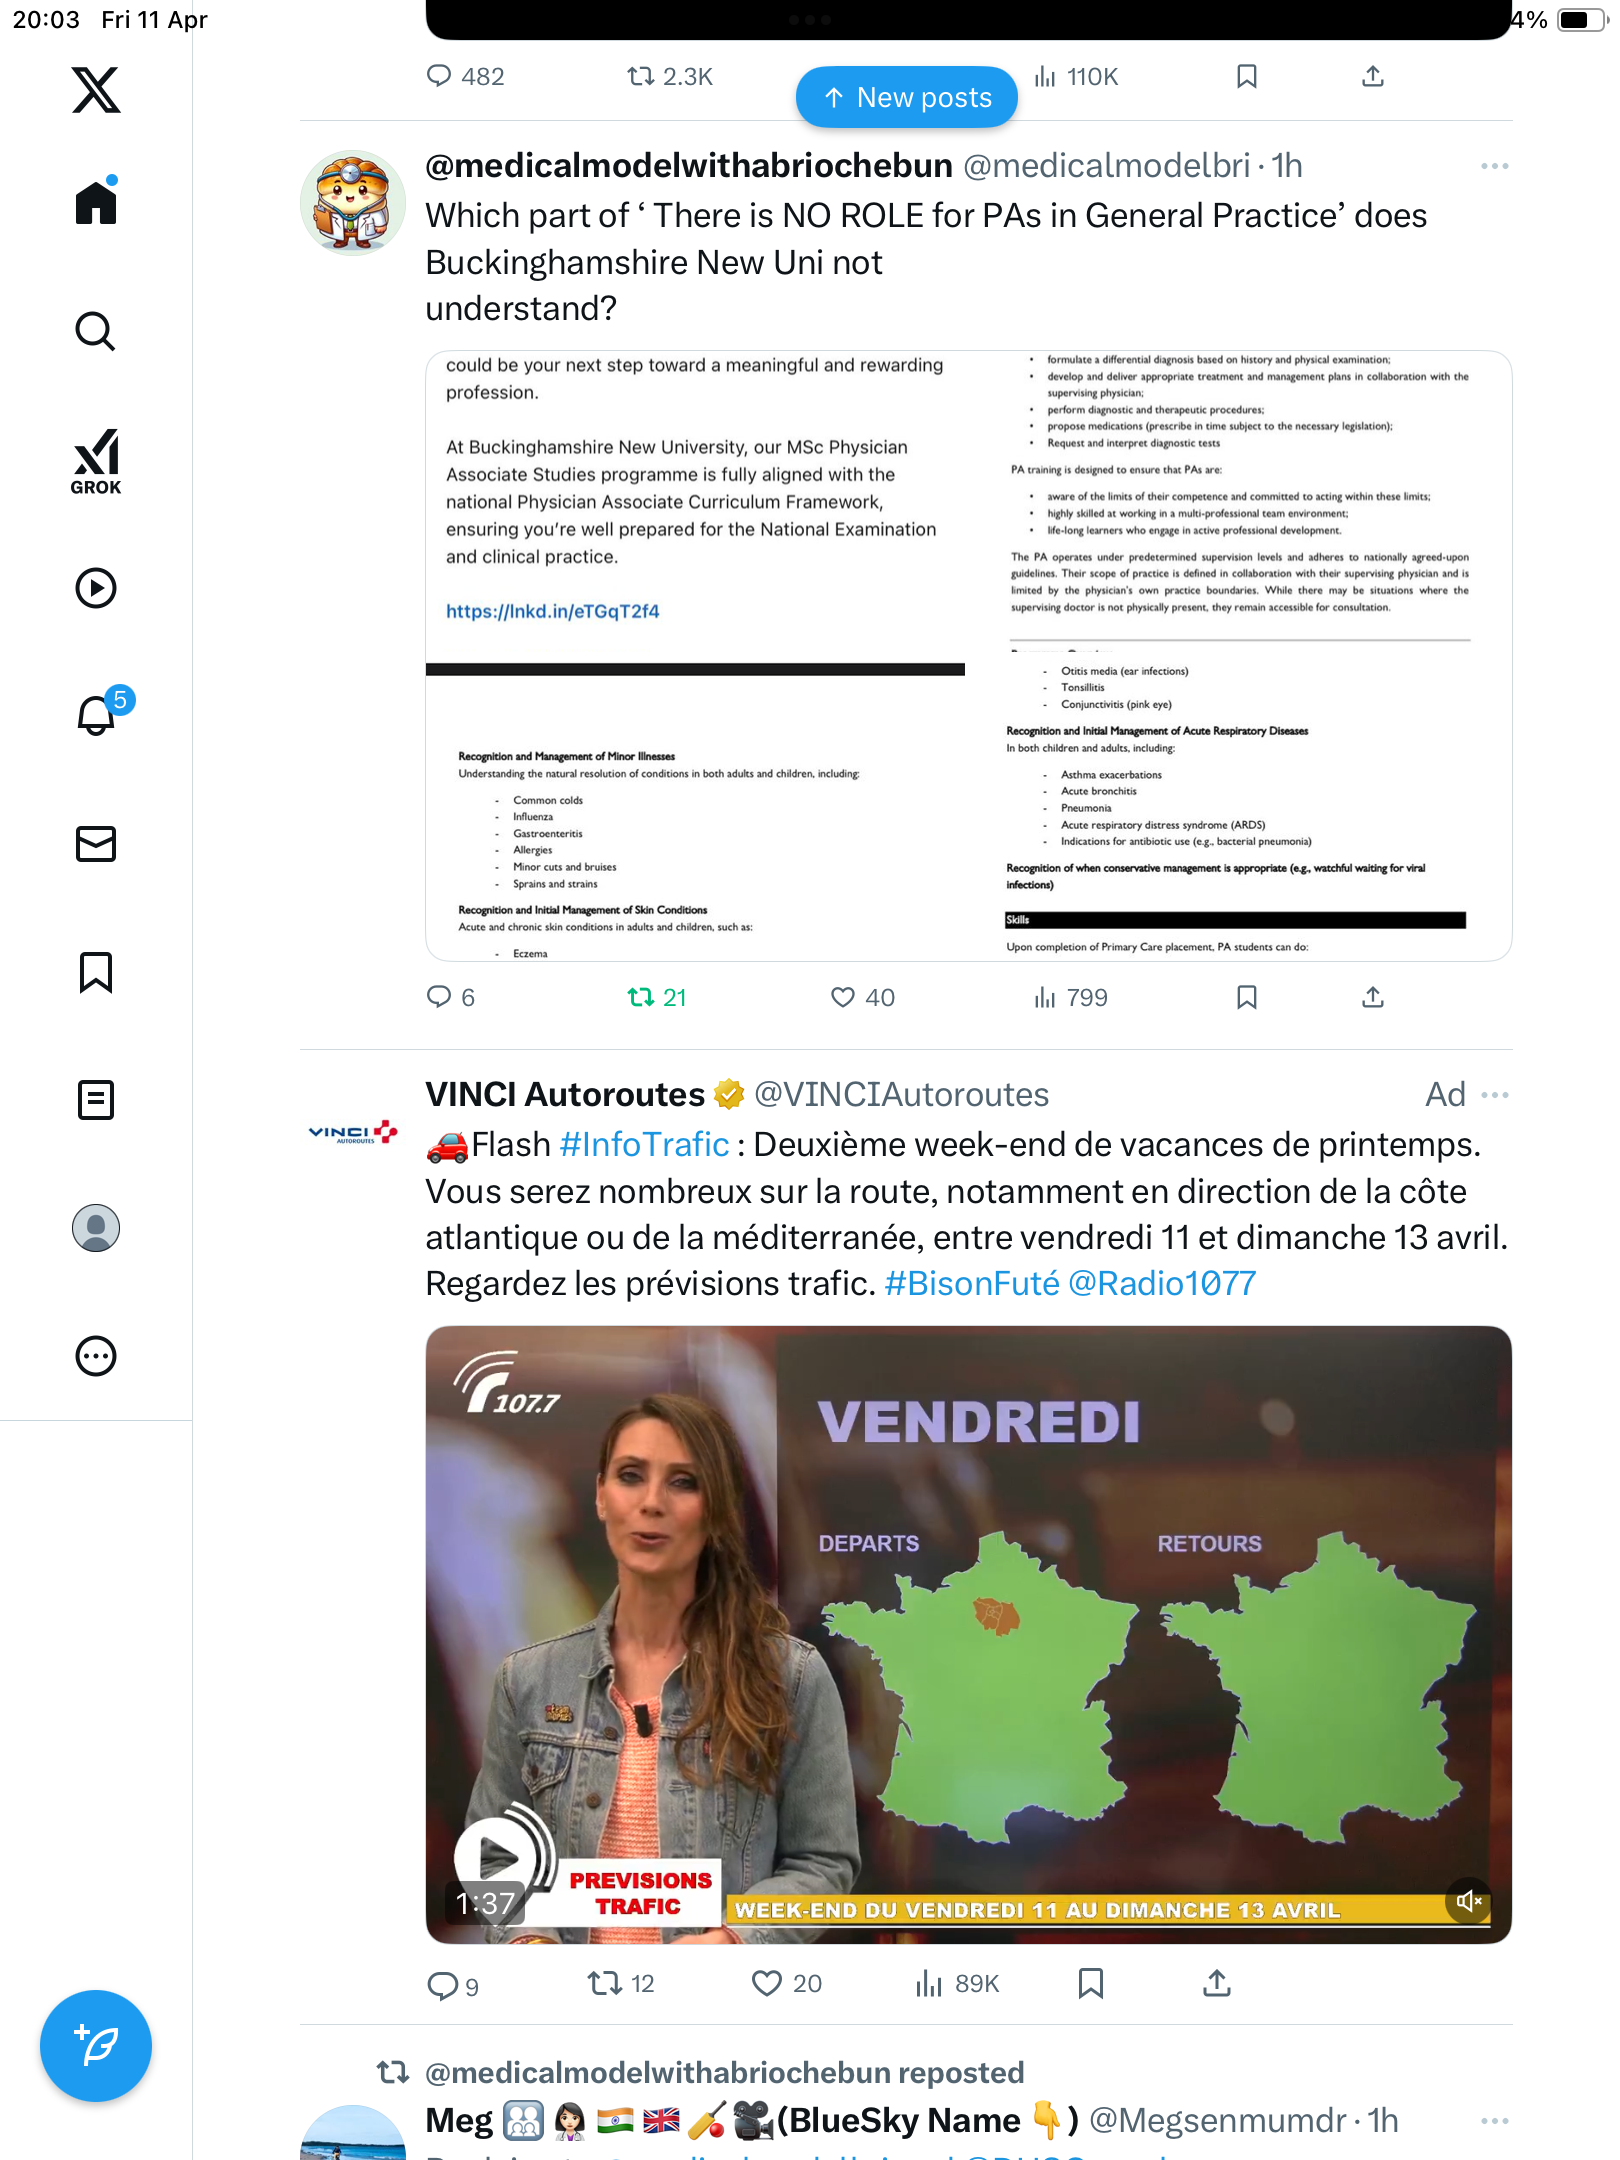
Task: Like the Buckinghamshire New Uni post
Action: [x=862, y=997]
